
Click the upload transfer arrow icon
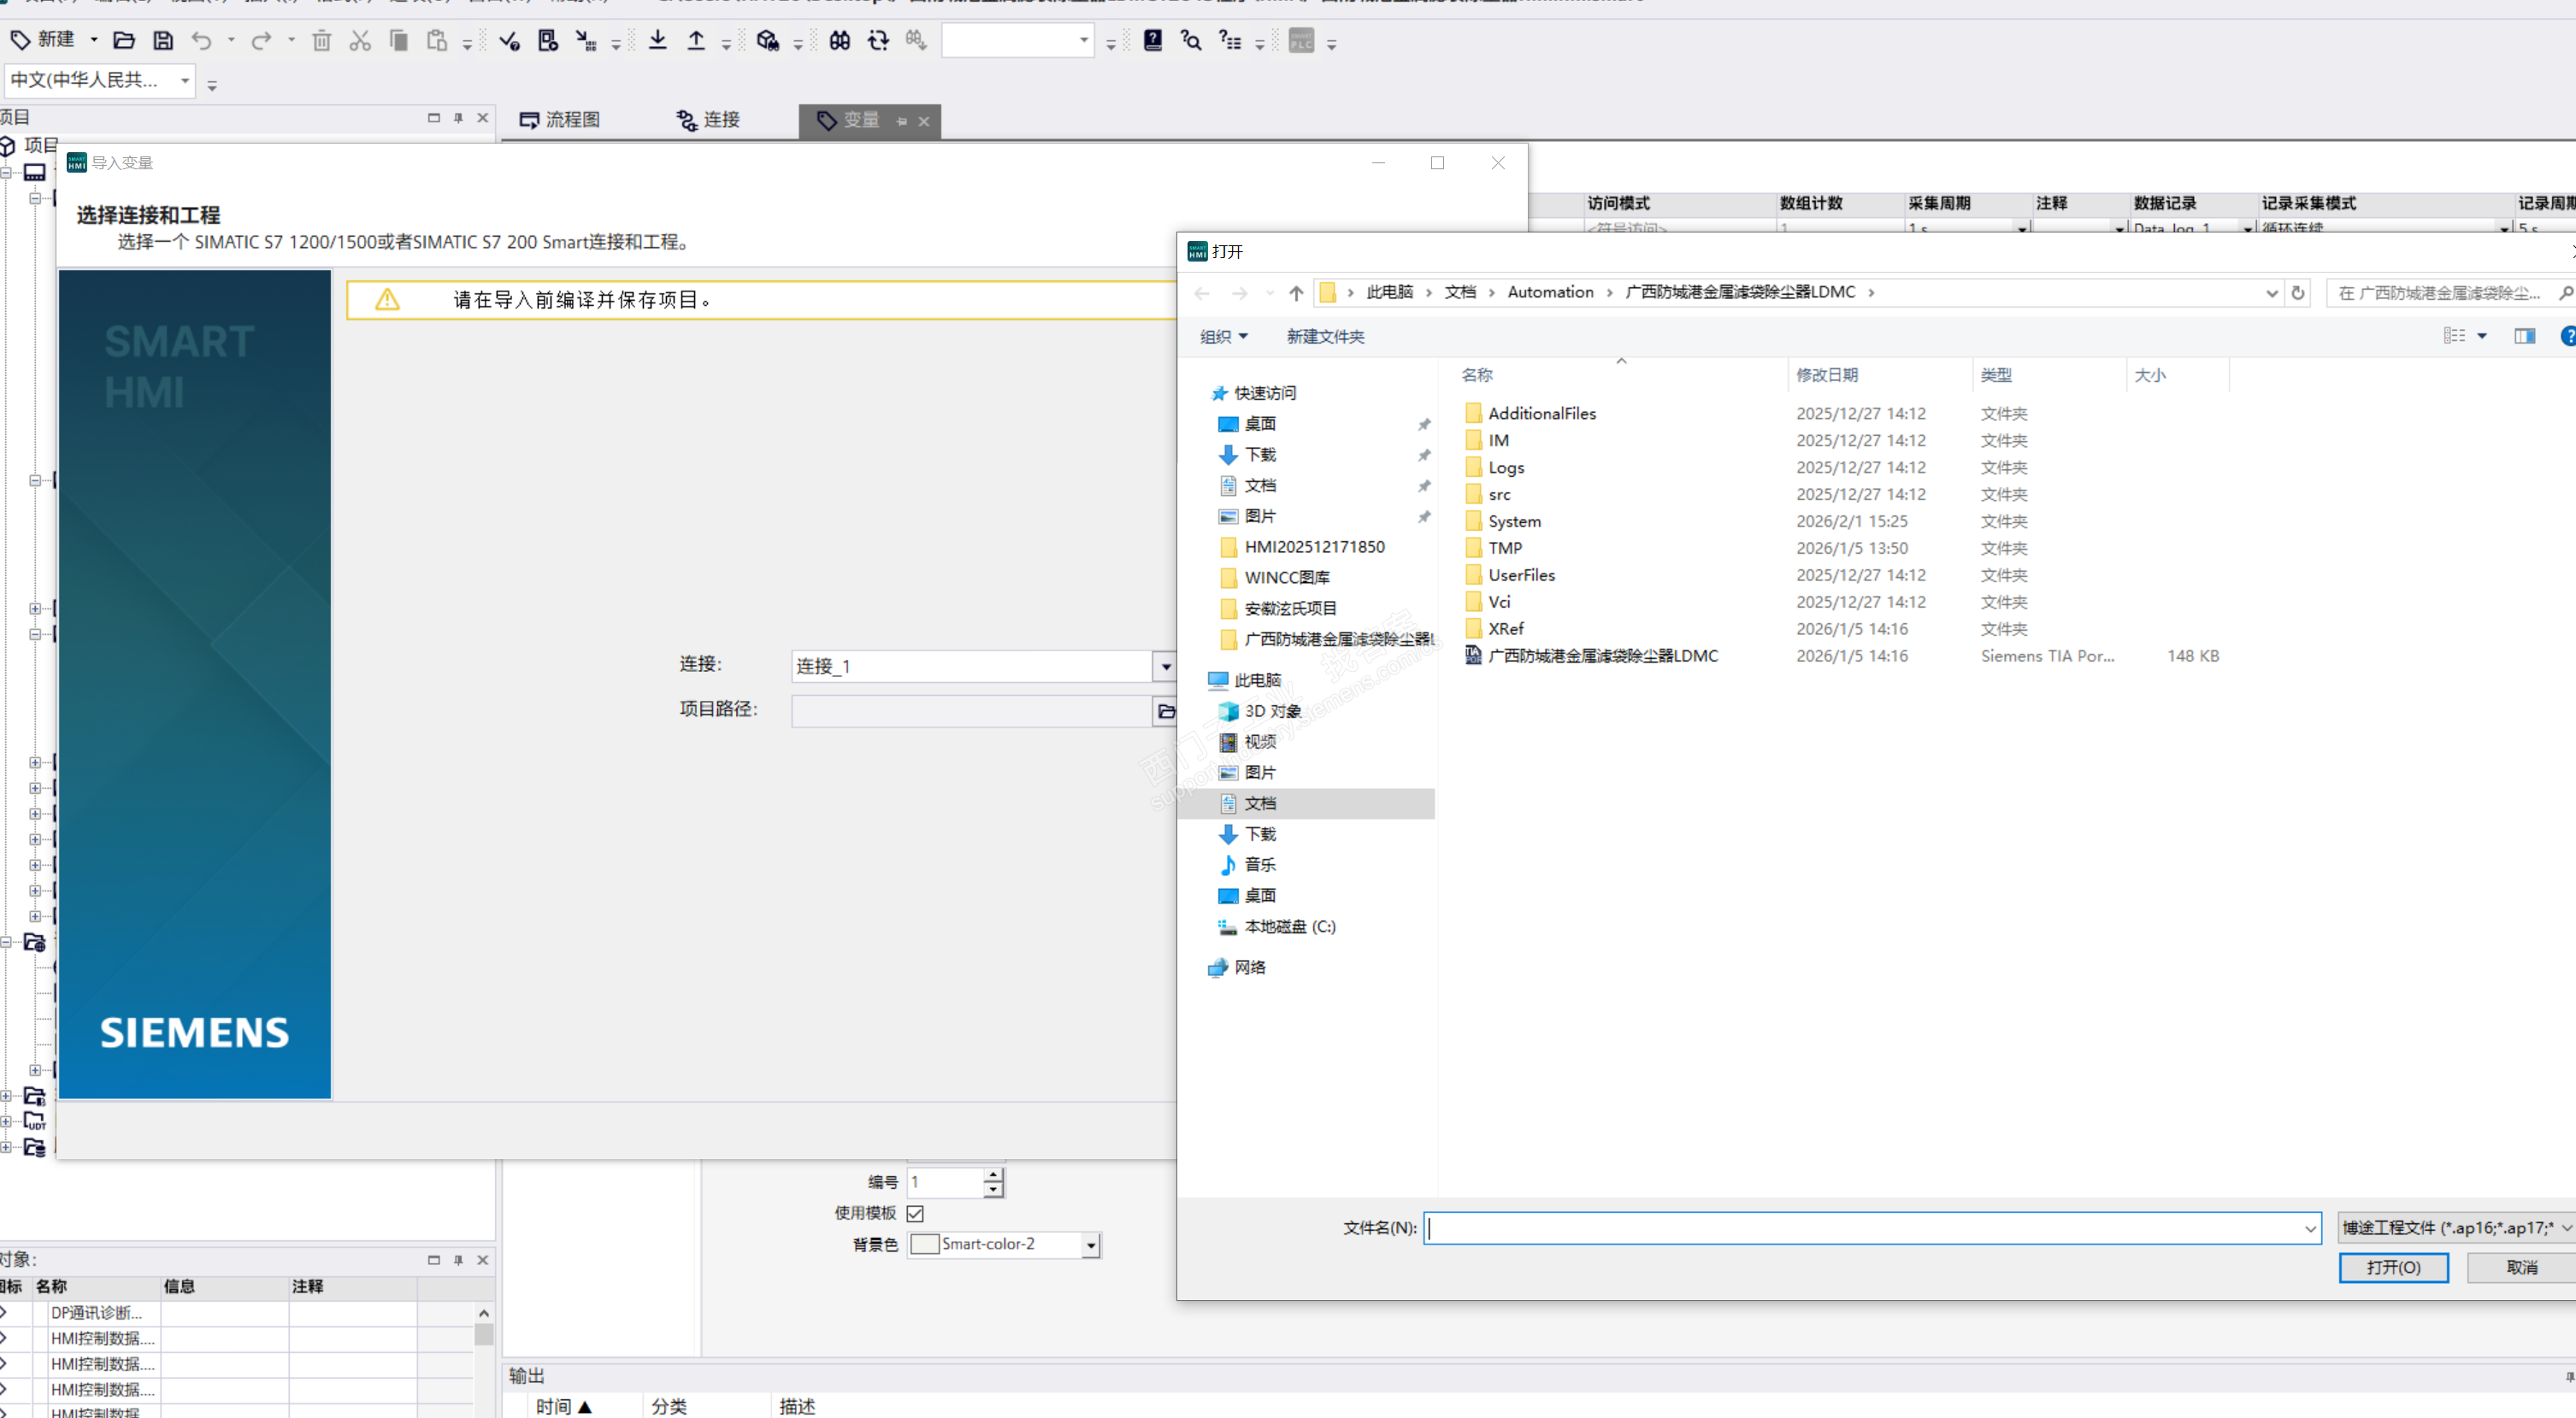click(x=696, y=40)
